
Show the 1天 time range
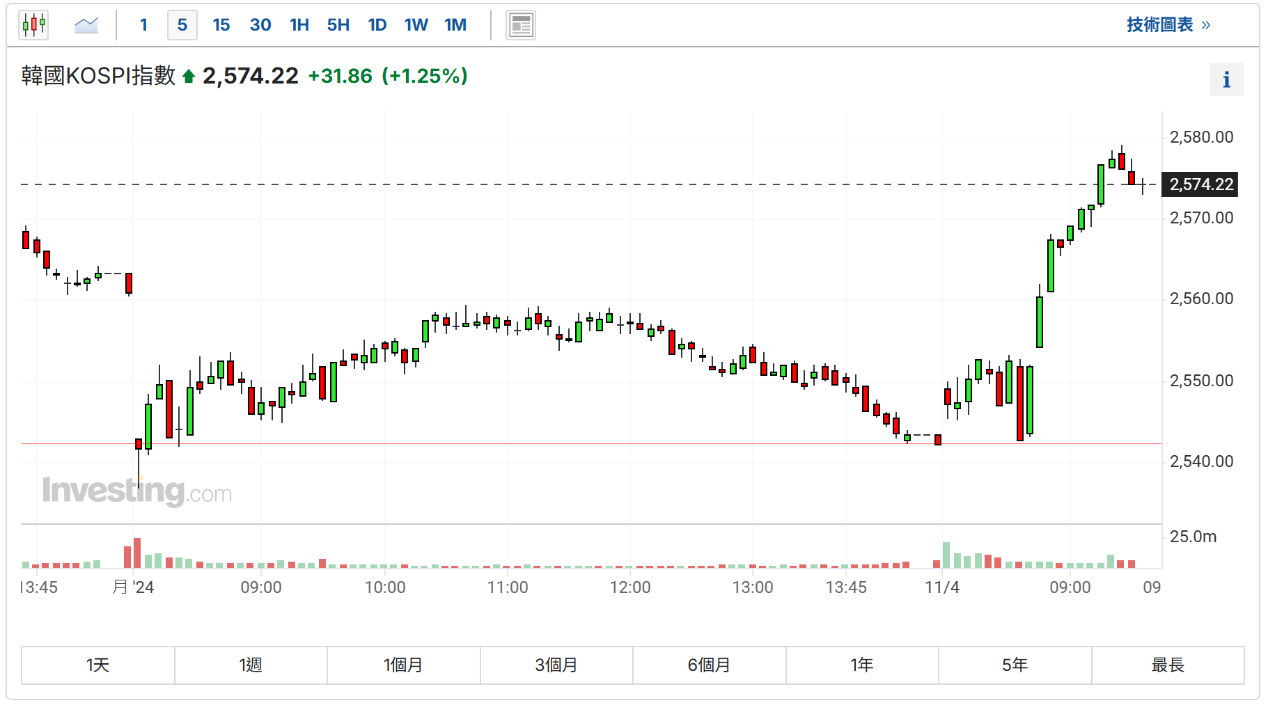point(98,665)
